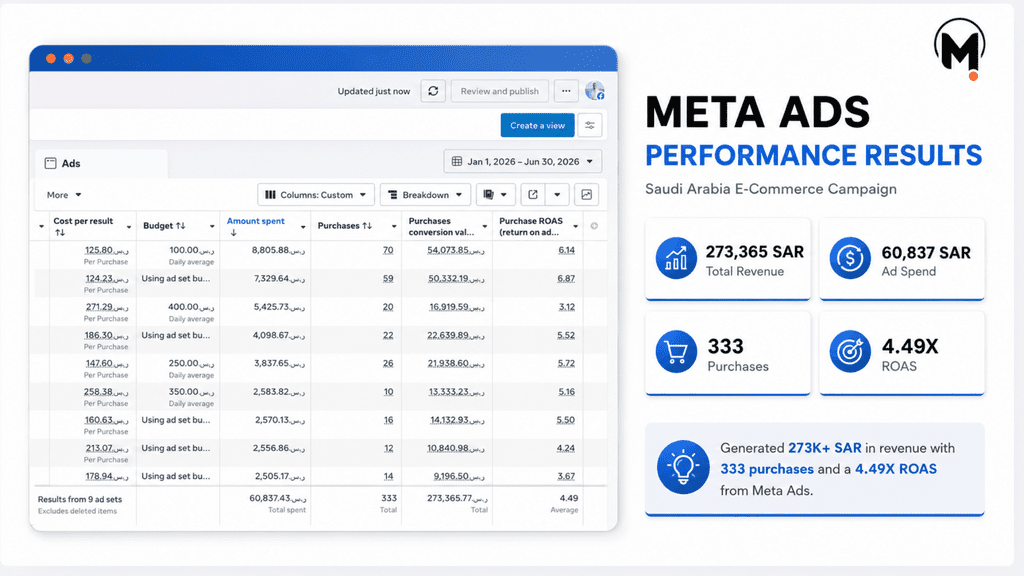Click the refresh data icon
Screen dimensions: 1024x576
[x=433, y=91]
